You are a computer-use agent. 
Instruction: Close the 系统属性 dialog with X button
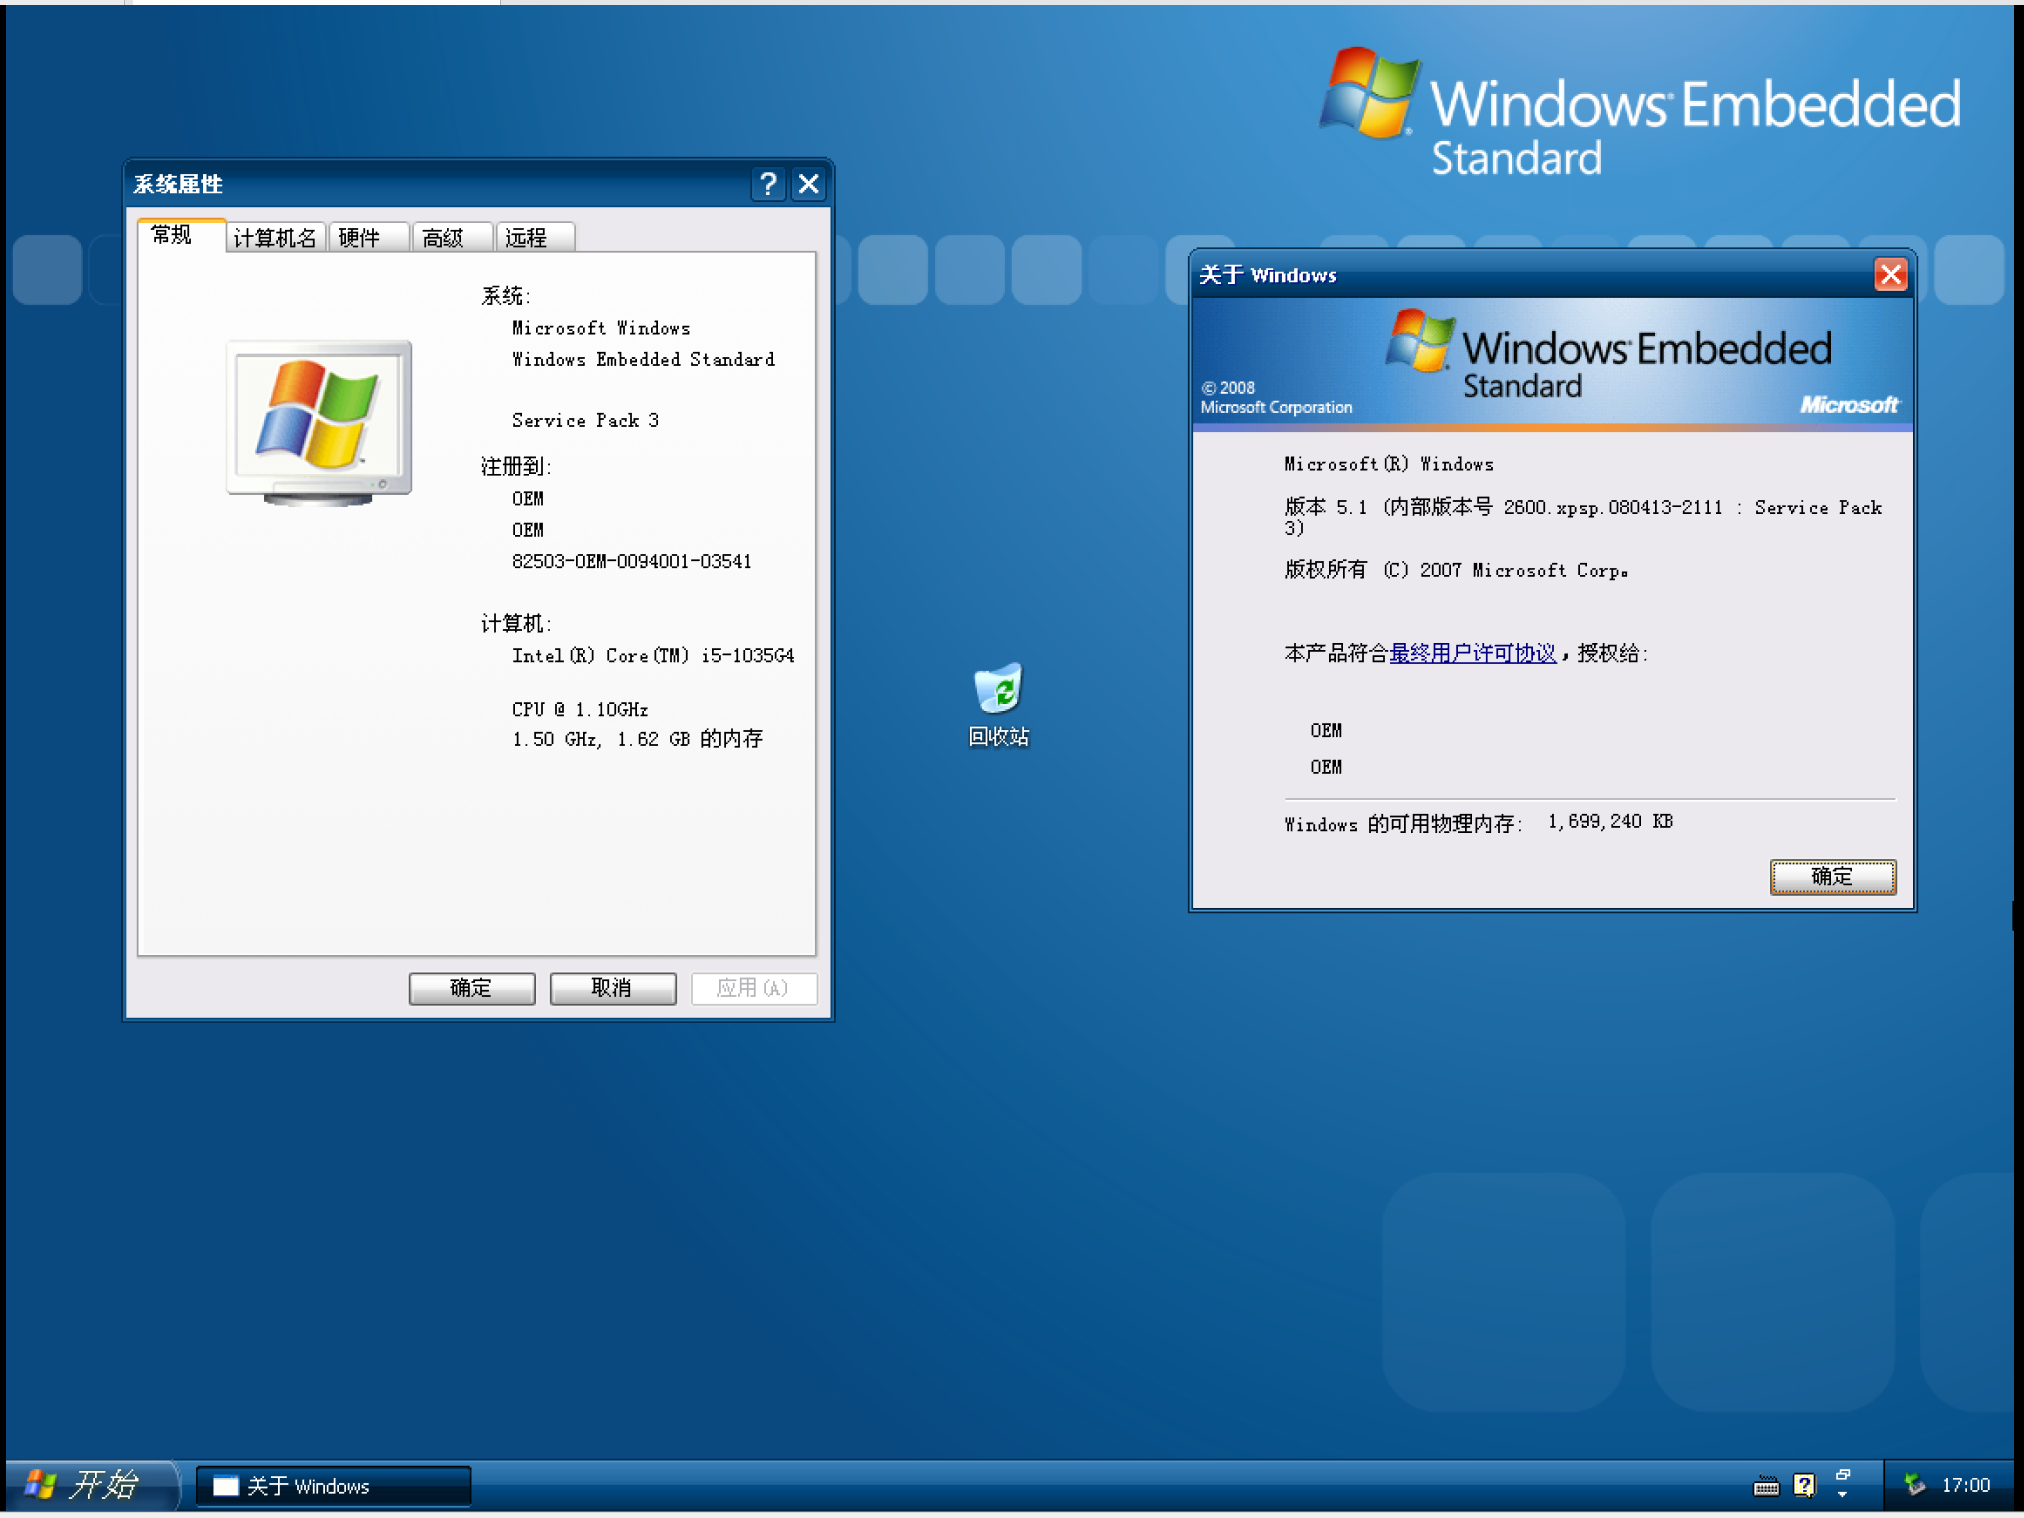809,184
